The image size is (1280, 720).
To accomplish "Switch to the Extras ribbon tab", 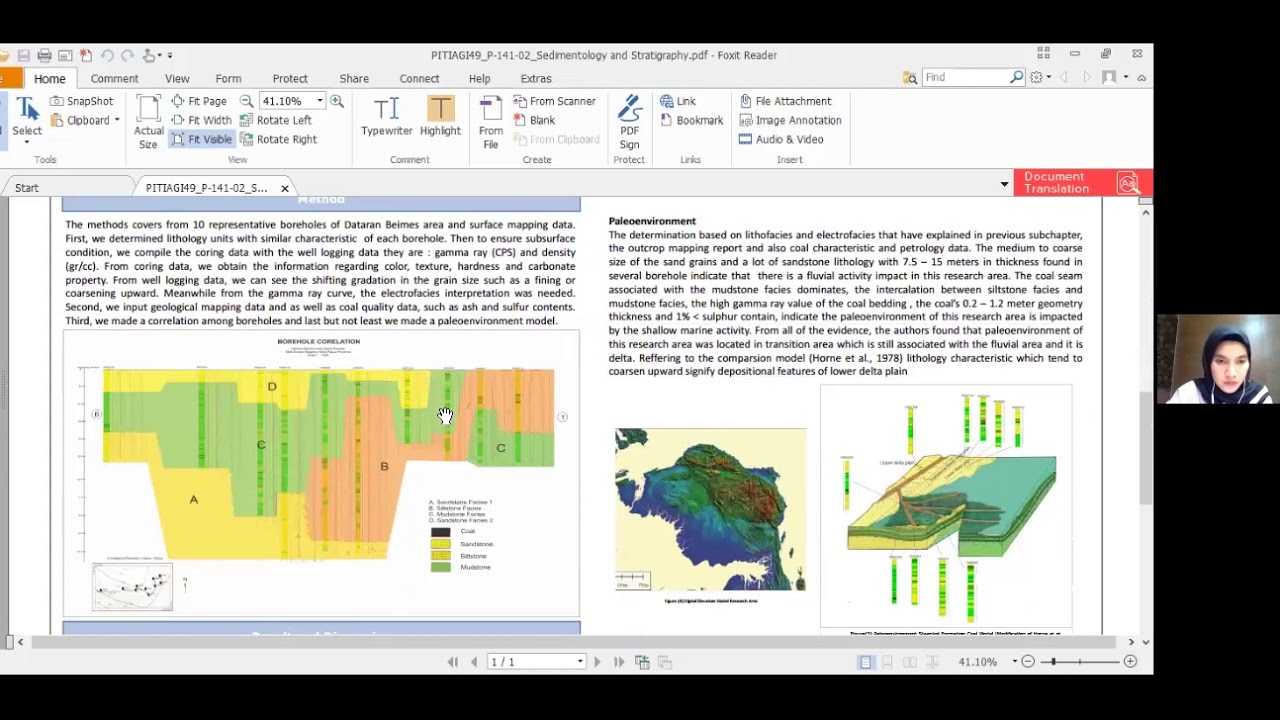I will point(536,78).
